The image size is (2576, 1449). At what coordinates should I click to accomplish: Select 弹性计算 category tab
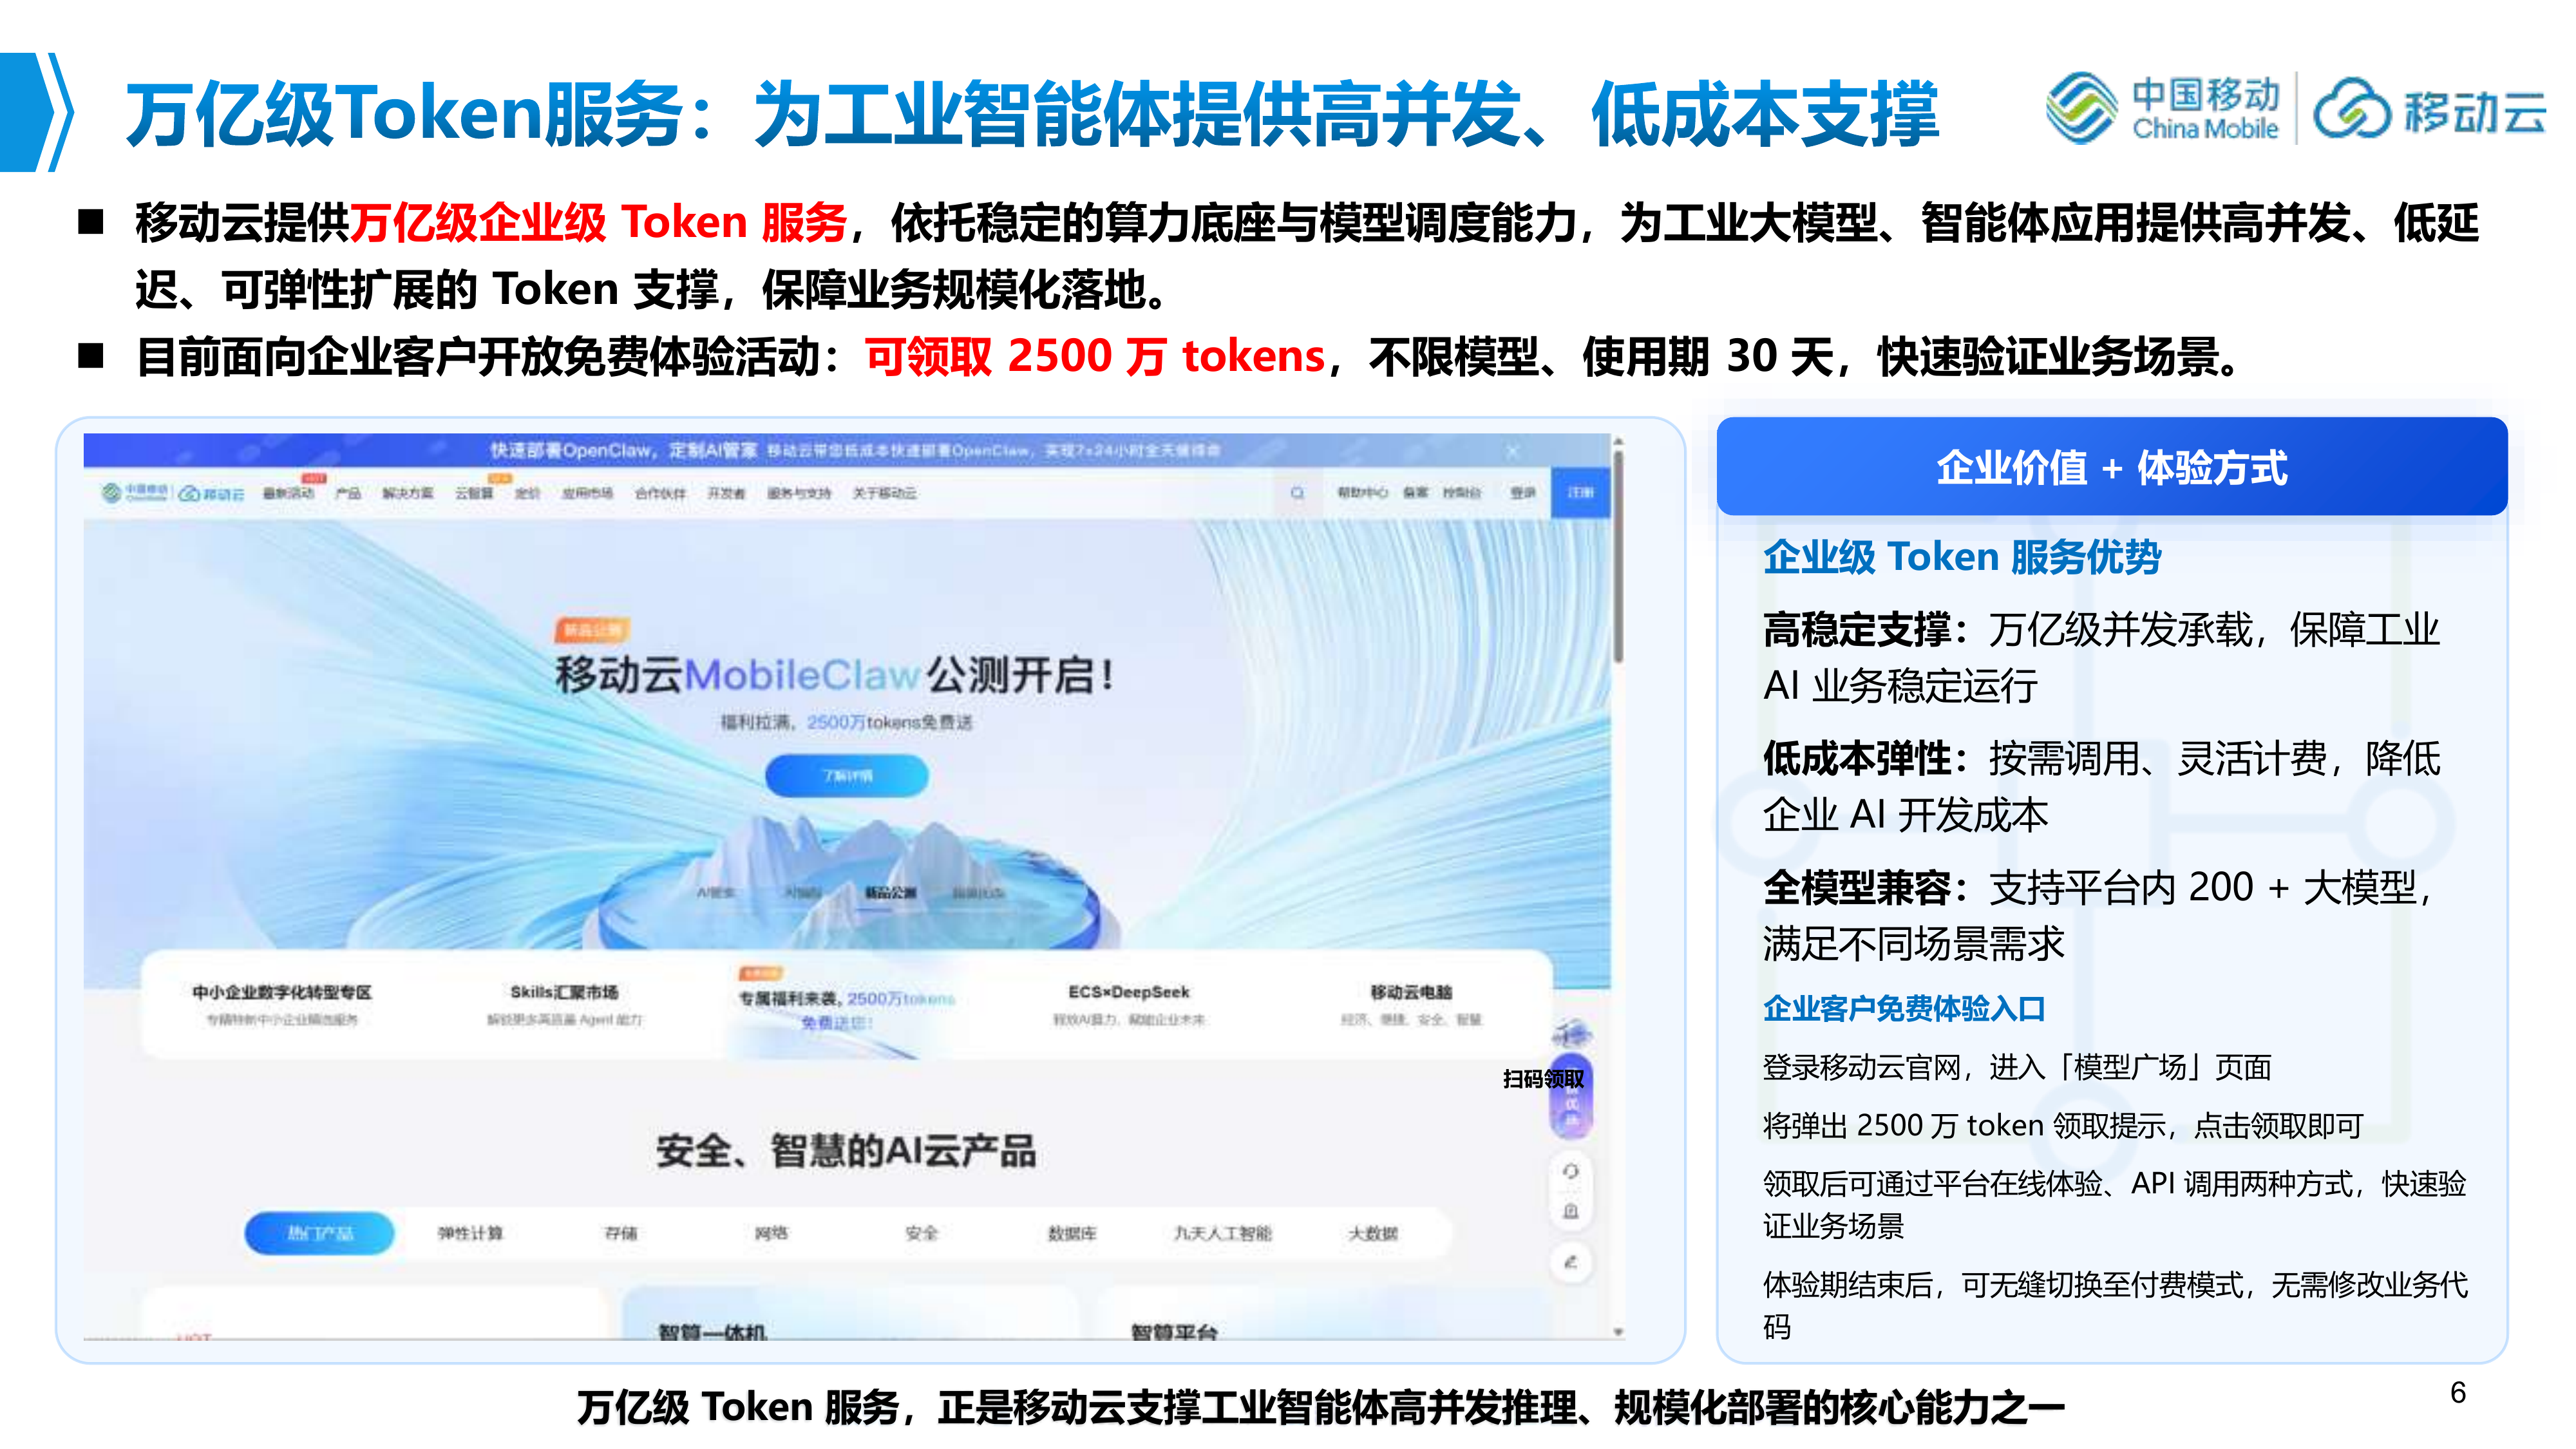[470, 1233]
